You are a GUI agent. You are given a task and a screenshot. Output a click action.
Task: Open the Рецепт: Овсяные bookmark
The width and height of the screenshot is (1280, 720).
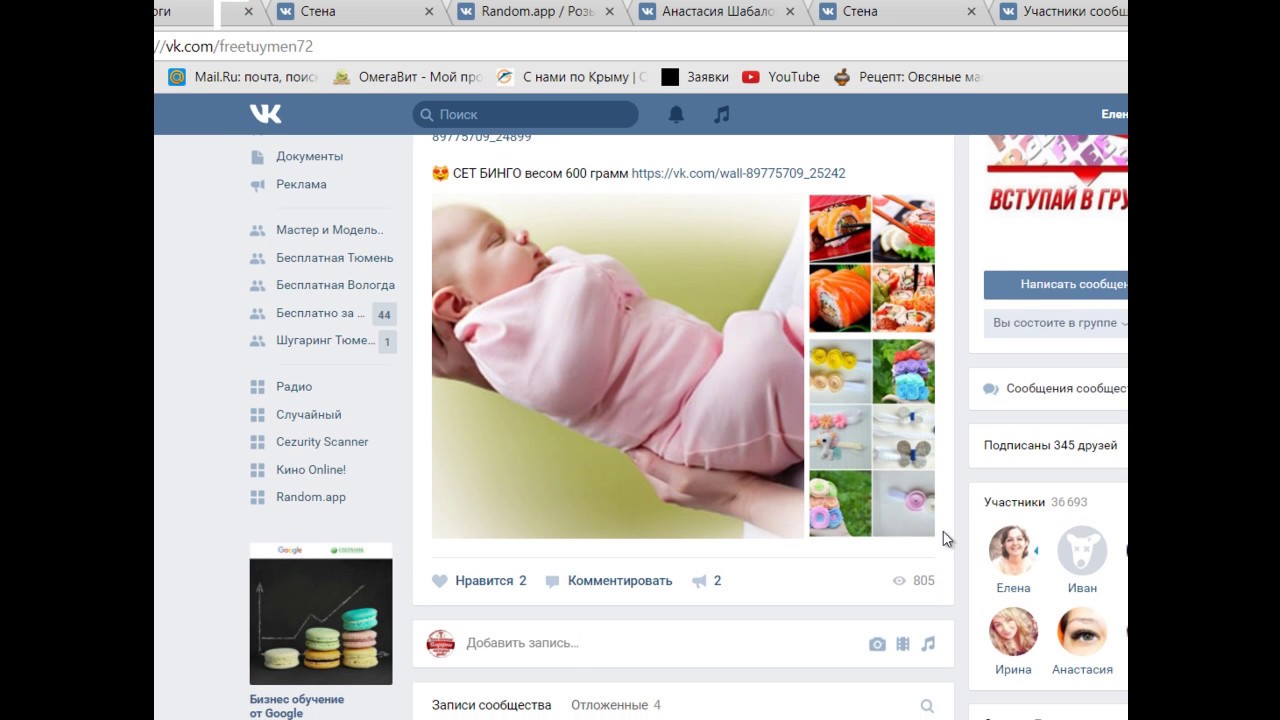(907, 77)
